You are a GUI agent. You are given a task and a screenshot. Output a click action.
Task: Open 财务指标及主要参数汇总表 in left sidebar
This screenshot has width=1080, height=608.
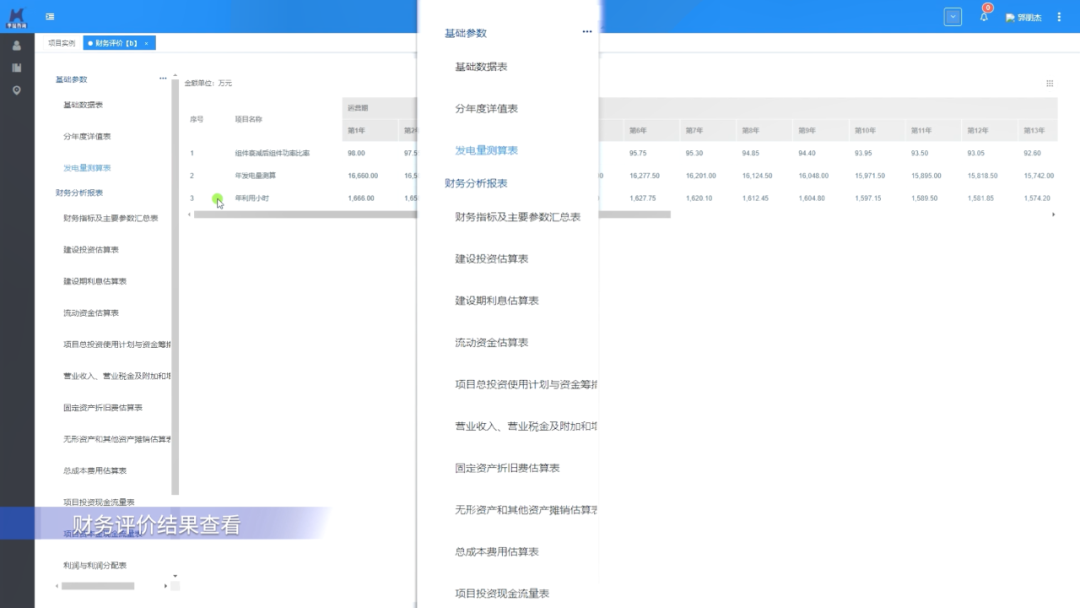coord(110,218)
